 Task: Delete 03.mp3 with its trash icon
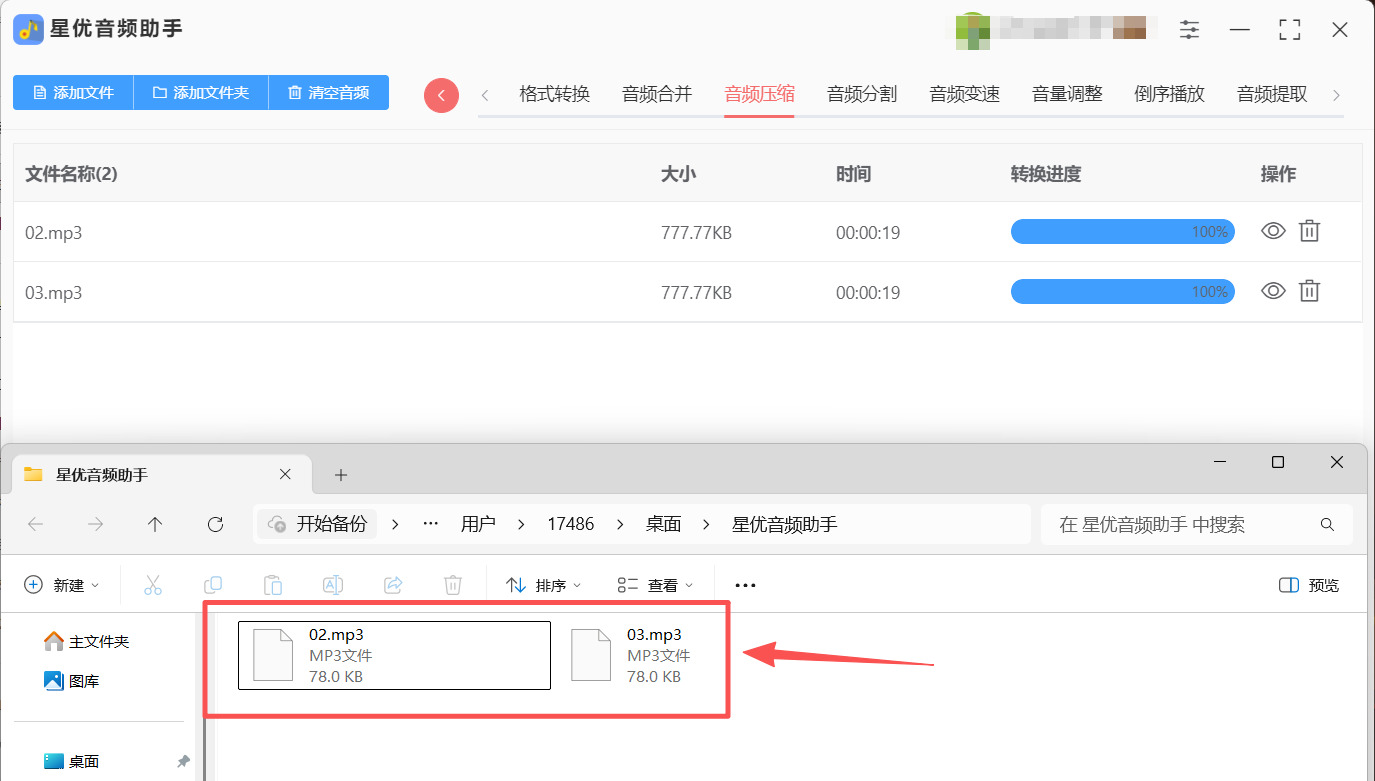tap(1309, 292)
